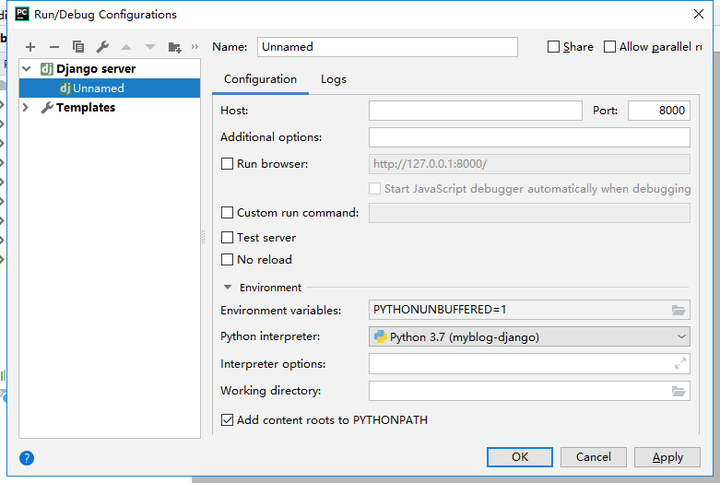This screenshot has height=483, width=720.
Task: Switch to the Logs tab
Action: [333, 79]
